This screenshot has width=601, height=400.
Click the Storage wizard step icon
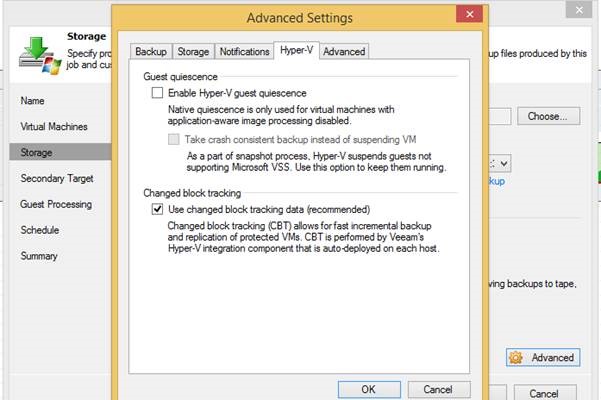click(x=39, y=54)
